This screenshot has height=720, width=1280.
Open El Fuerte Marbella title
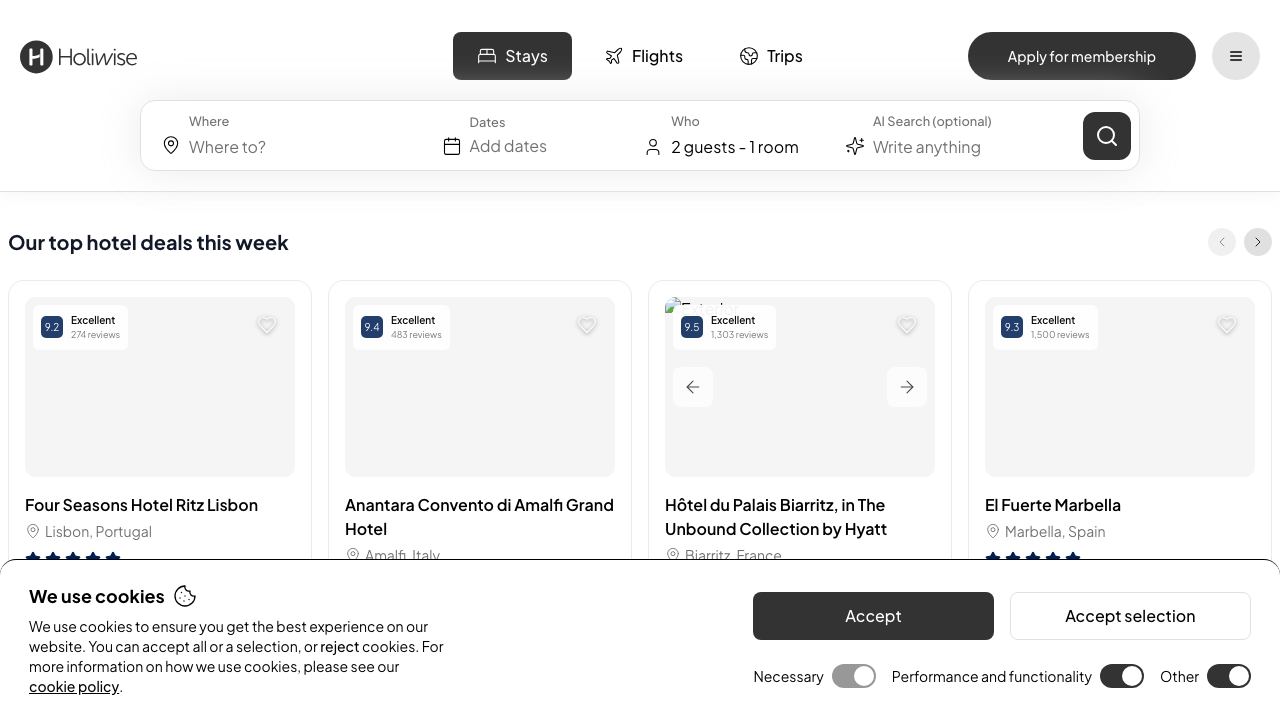tap(1053, 505)
